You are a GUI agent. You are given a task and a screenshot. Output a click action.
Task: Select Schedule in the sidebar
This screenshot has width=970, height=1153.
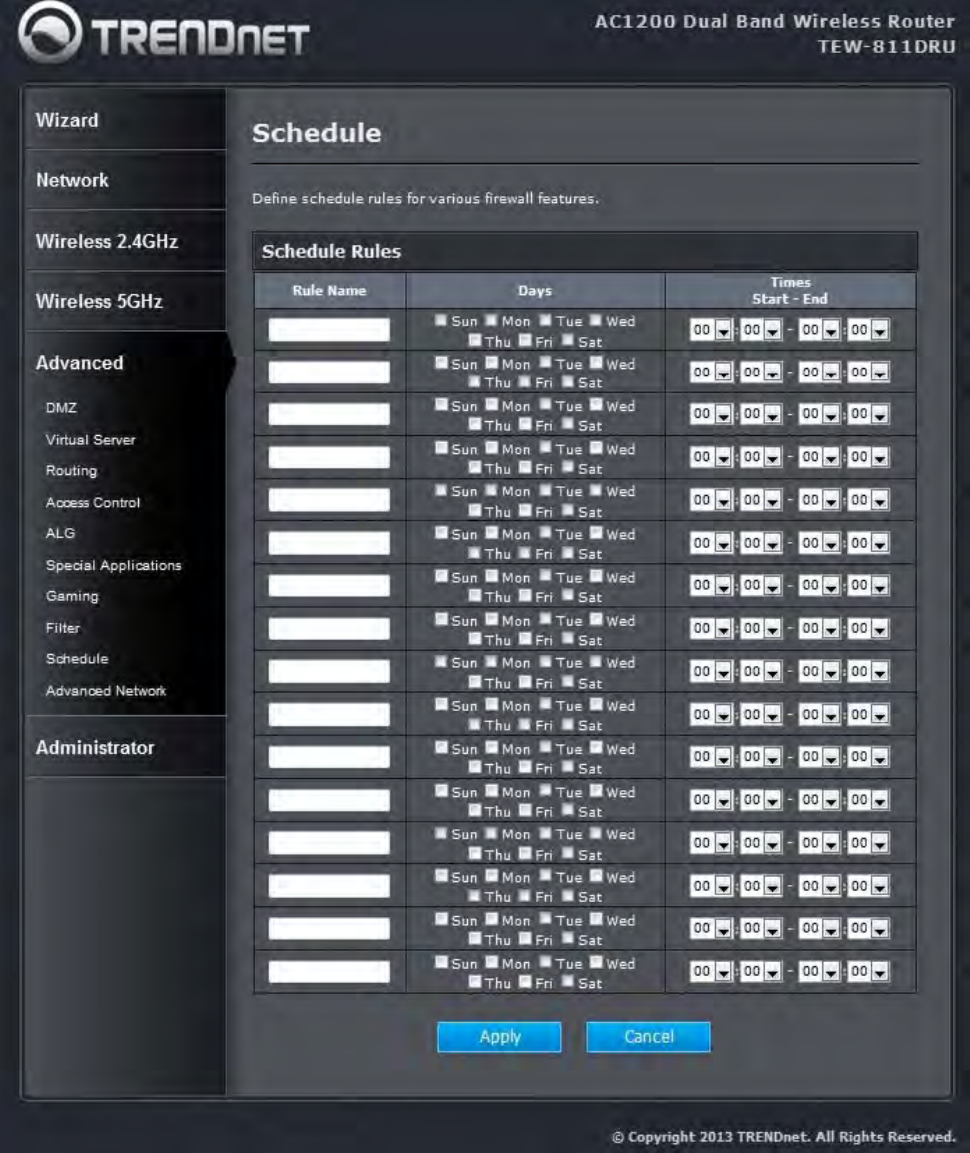coord(76,659)
